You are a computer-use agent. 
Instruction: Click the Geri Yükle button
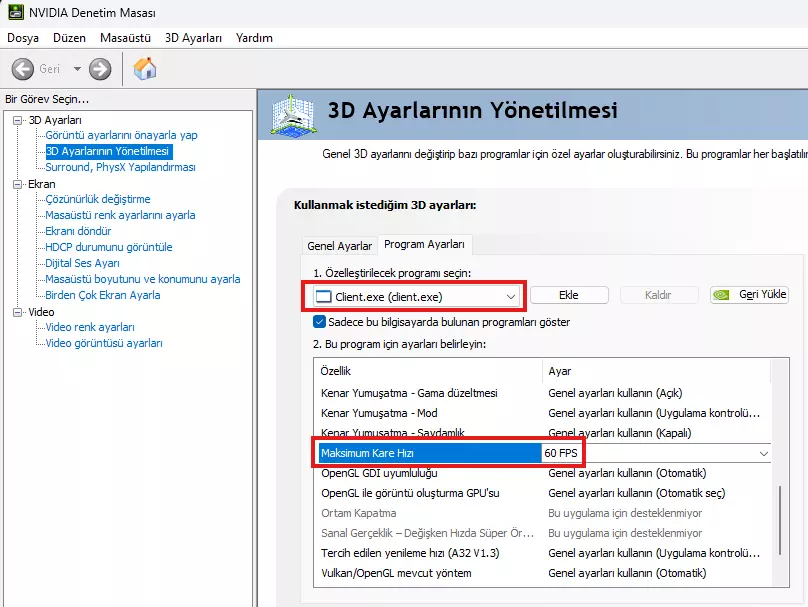[x=749, y=295]
